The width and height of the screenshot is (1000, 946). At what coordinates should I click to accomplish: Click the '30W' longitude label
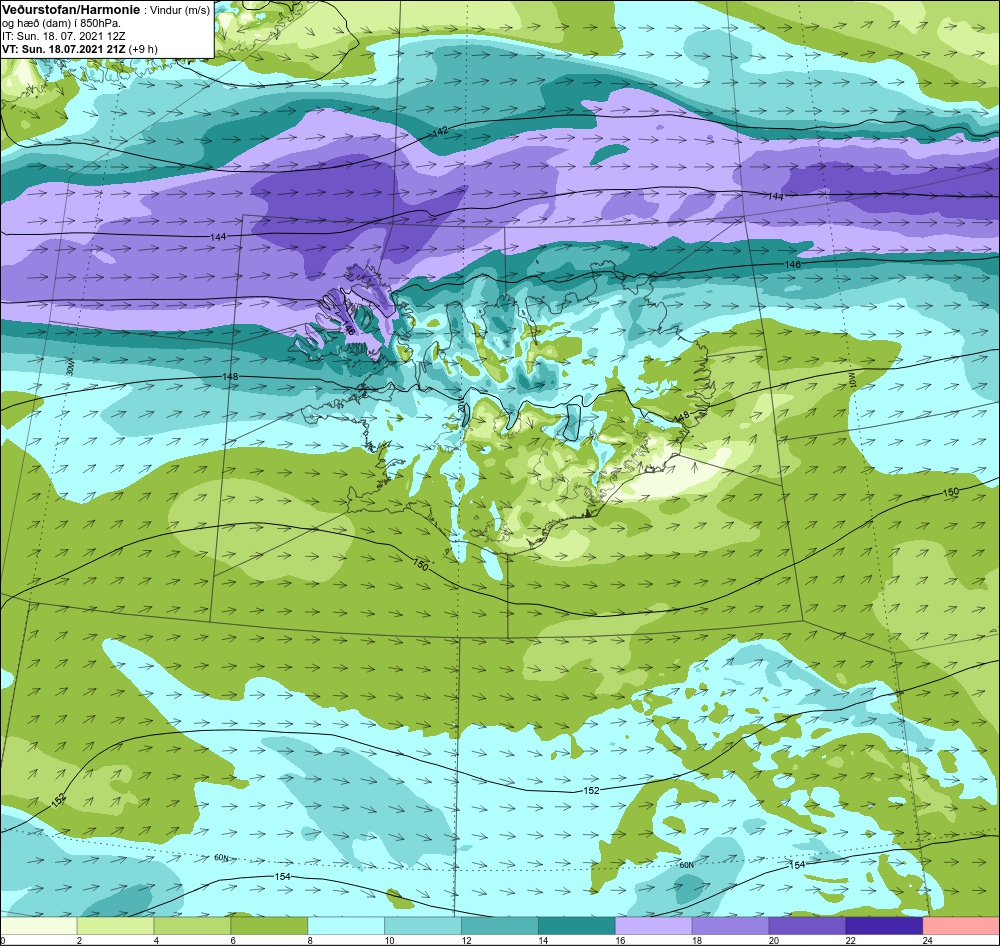[70, 367]
